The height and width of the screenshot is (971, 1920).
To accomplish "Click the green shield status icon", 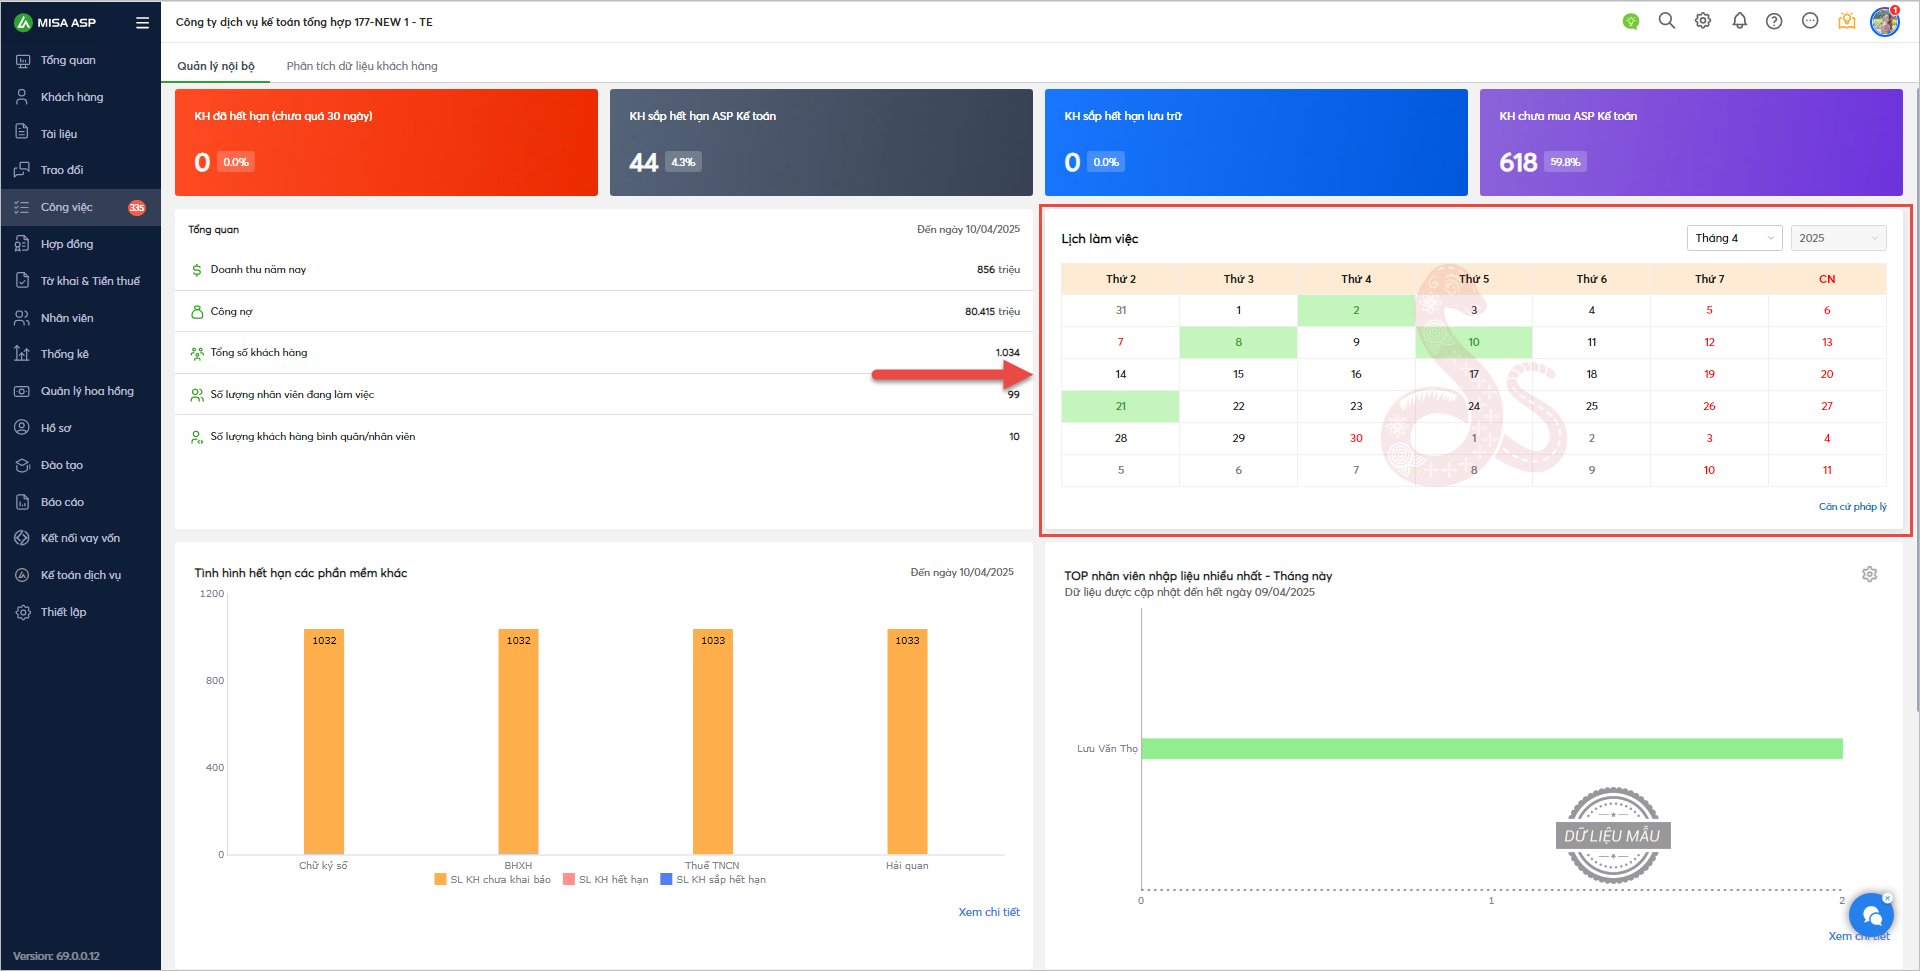I will pyautogui.click(x=1631, y=21).
